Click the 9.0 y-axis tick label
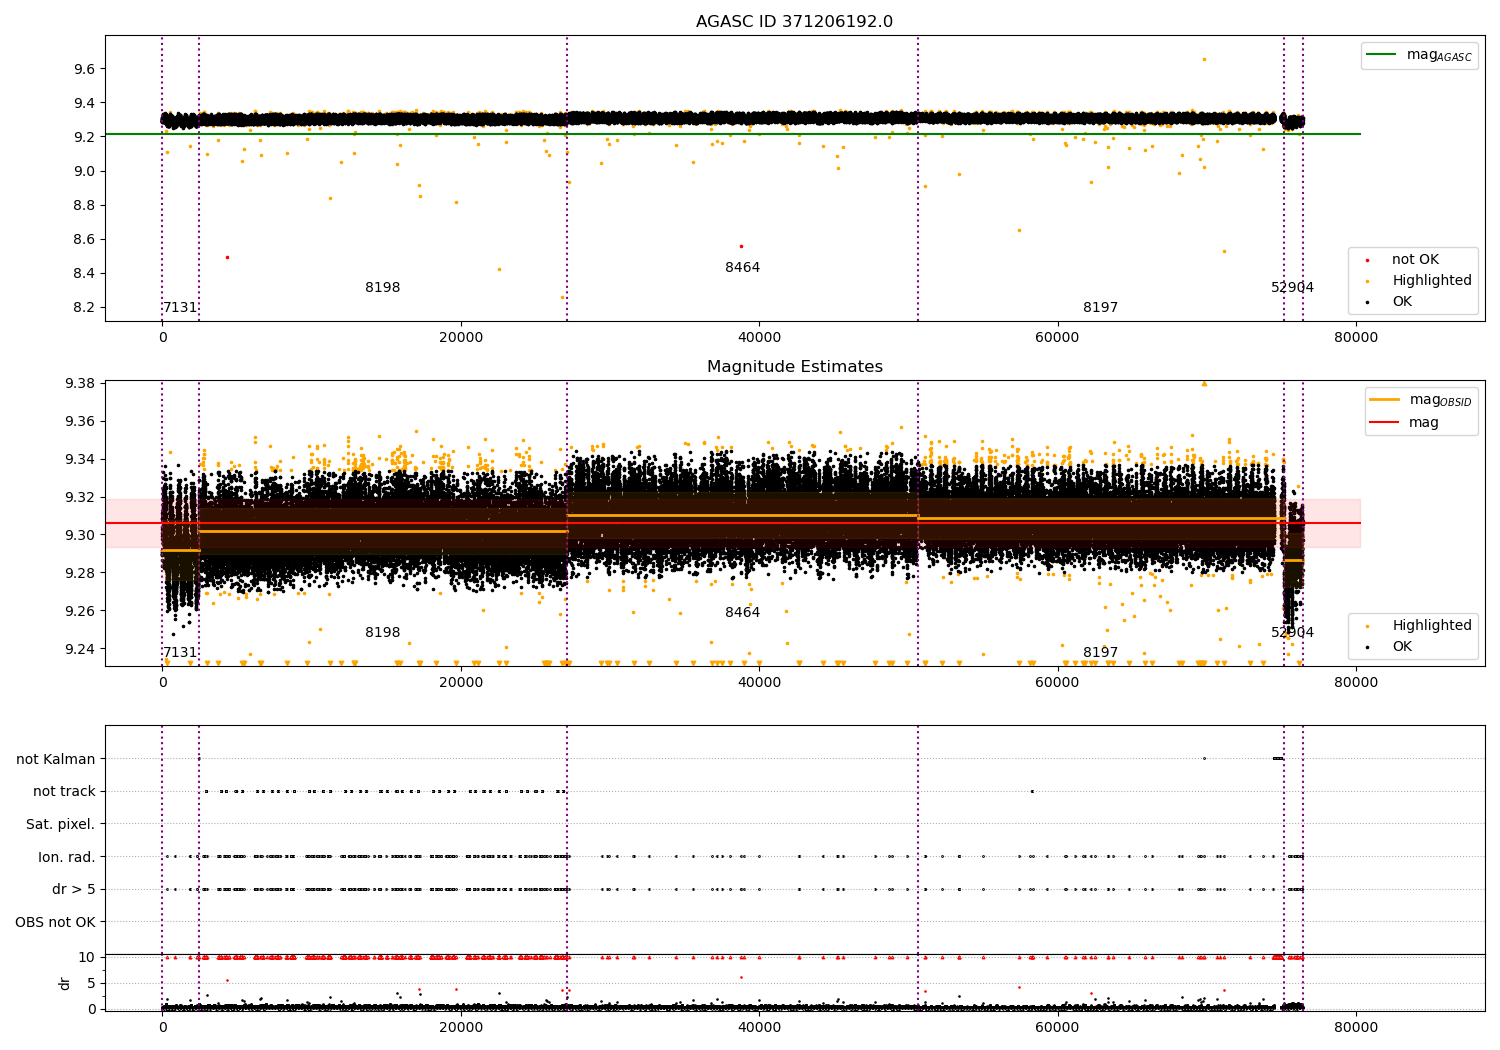This screenshot has height=1050, width=1500. coord(84,171)
